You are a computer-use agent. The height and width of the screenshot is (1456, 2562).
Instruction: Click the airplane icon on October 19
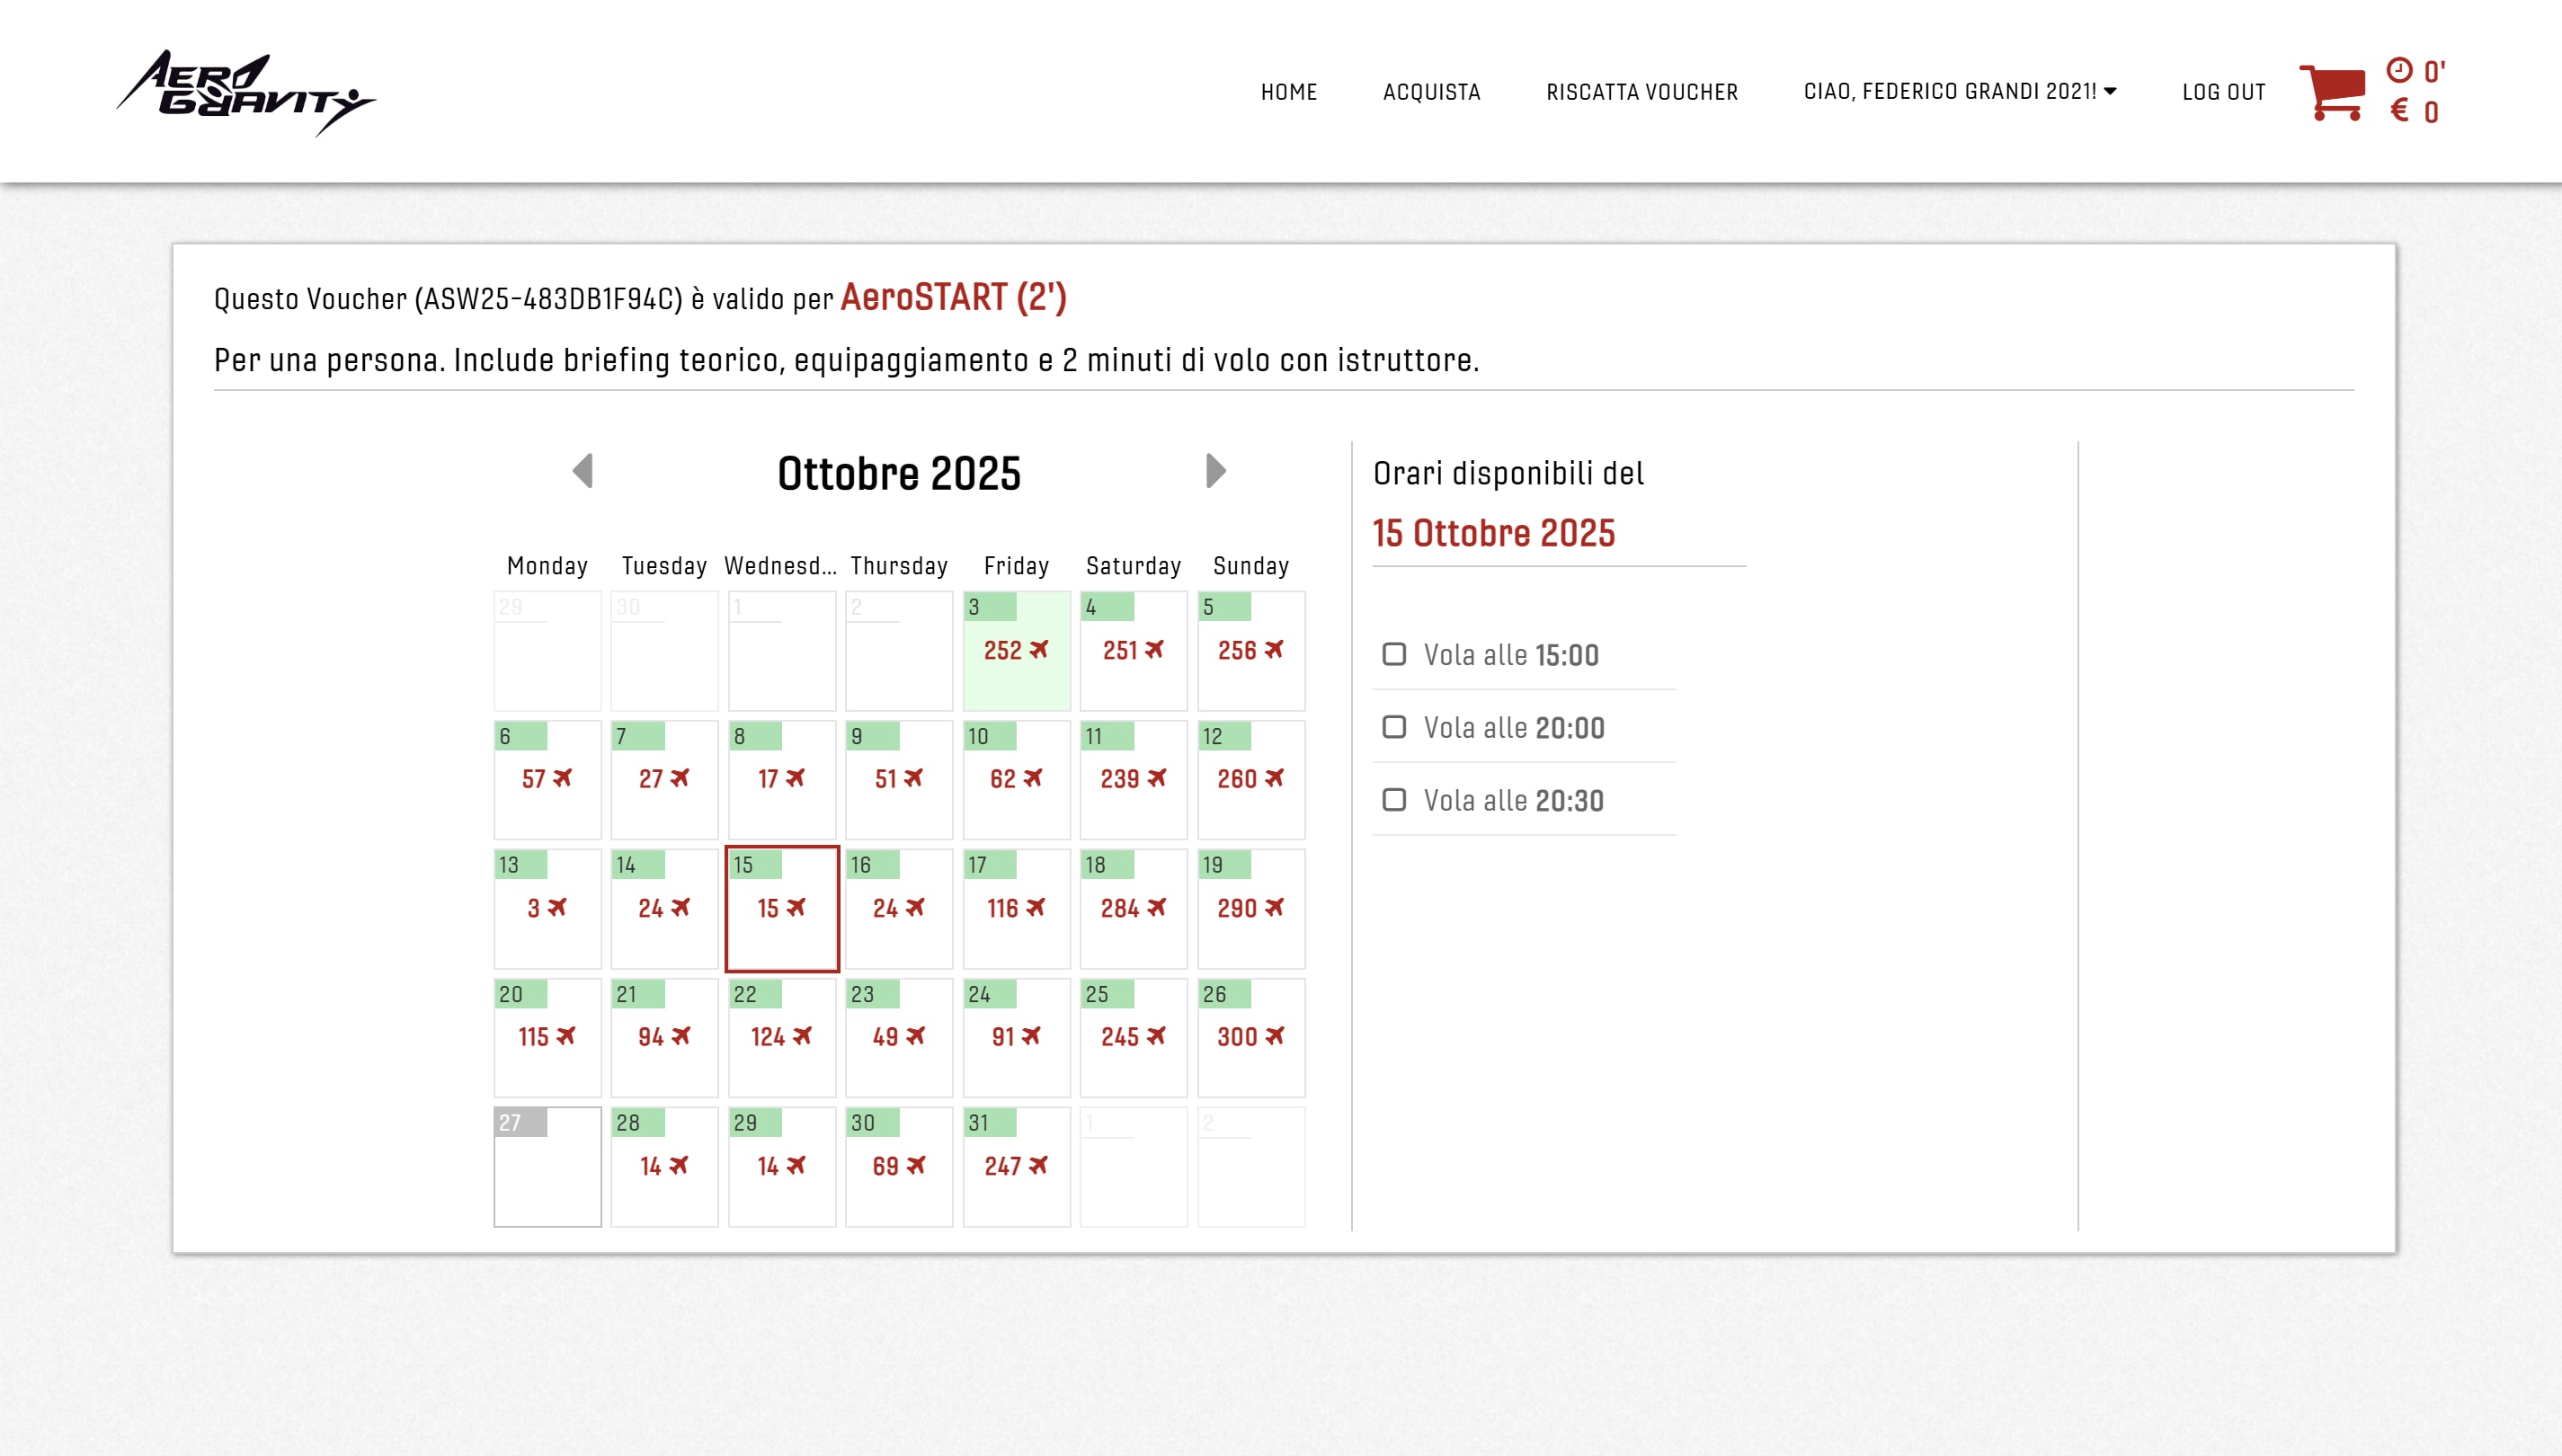click(x=1274, y=908)
